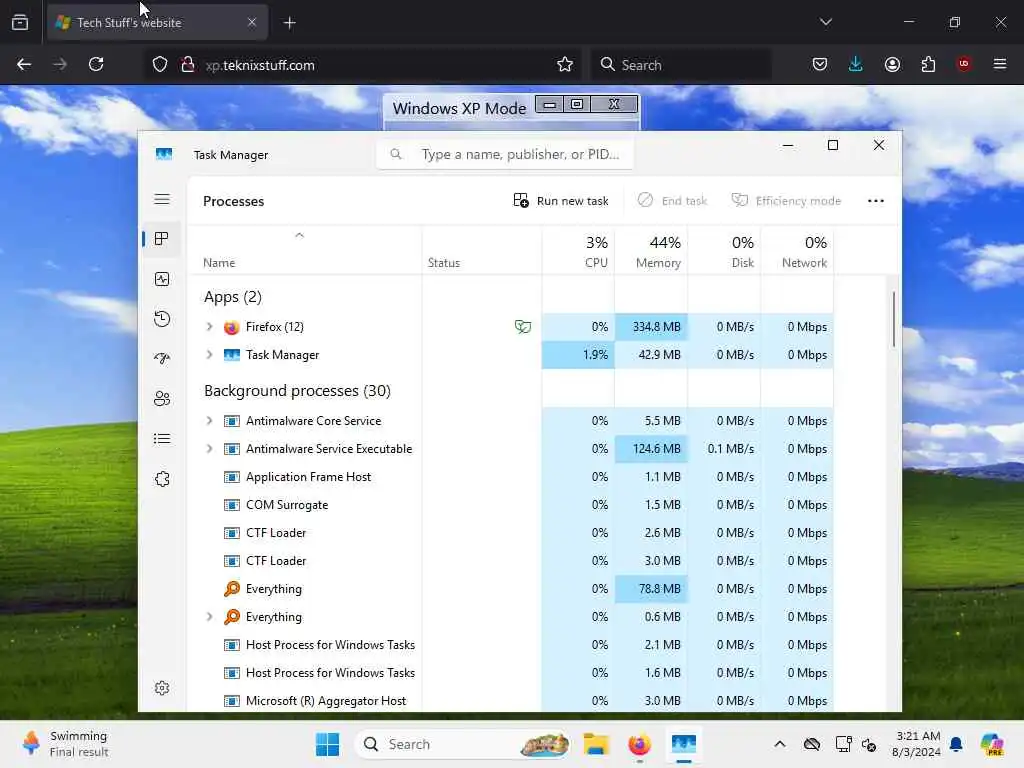
Task: Open Task Manager hamburger navigation menu
Action: pos(162,199)
